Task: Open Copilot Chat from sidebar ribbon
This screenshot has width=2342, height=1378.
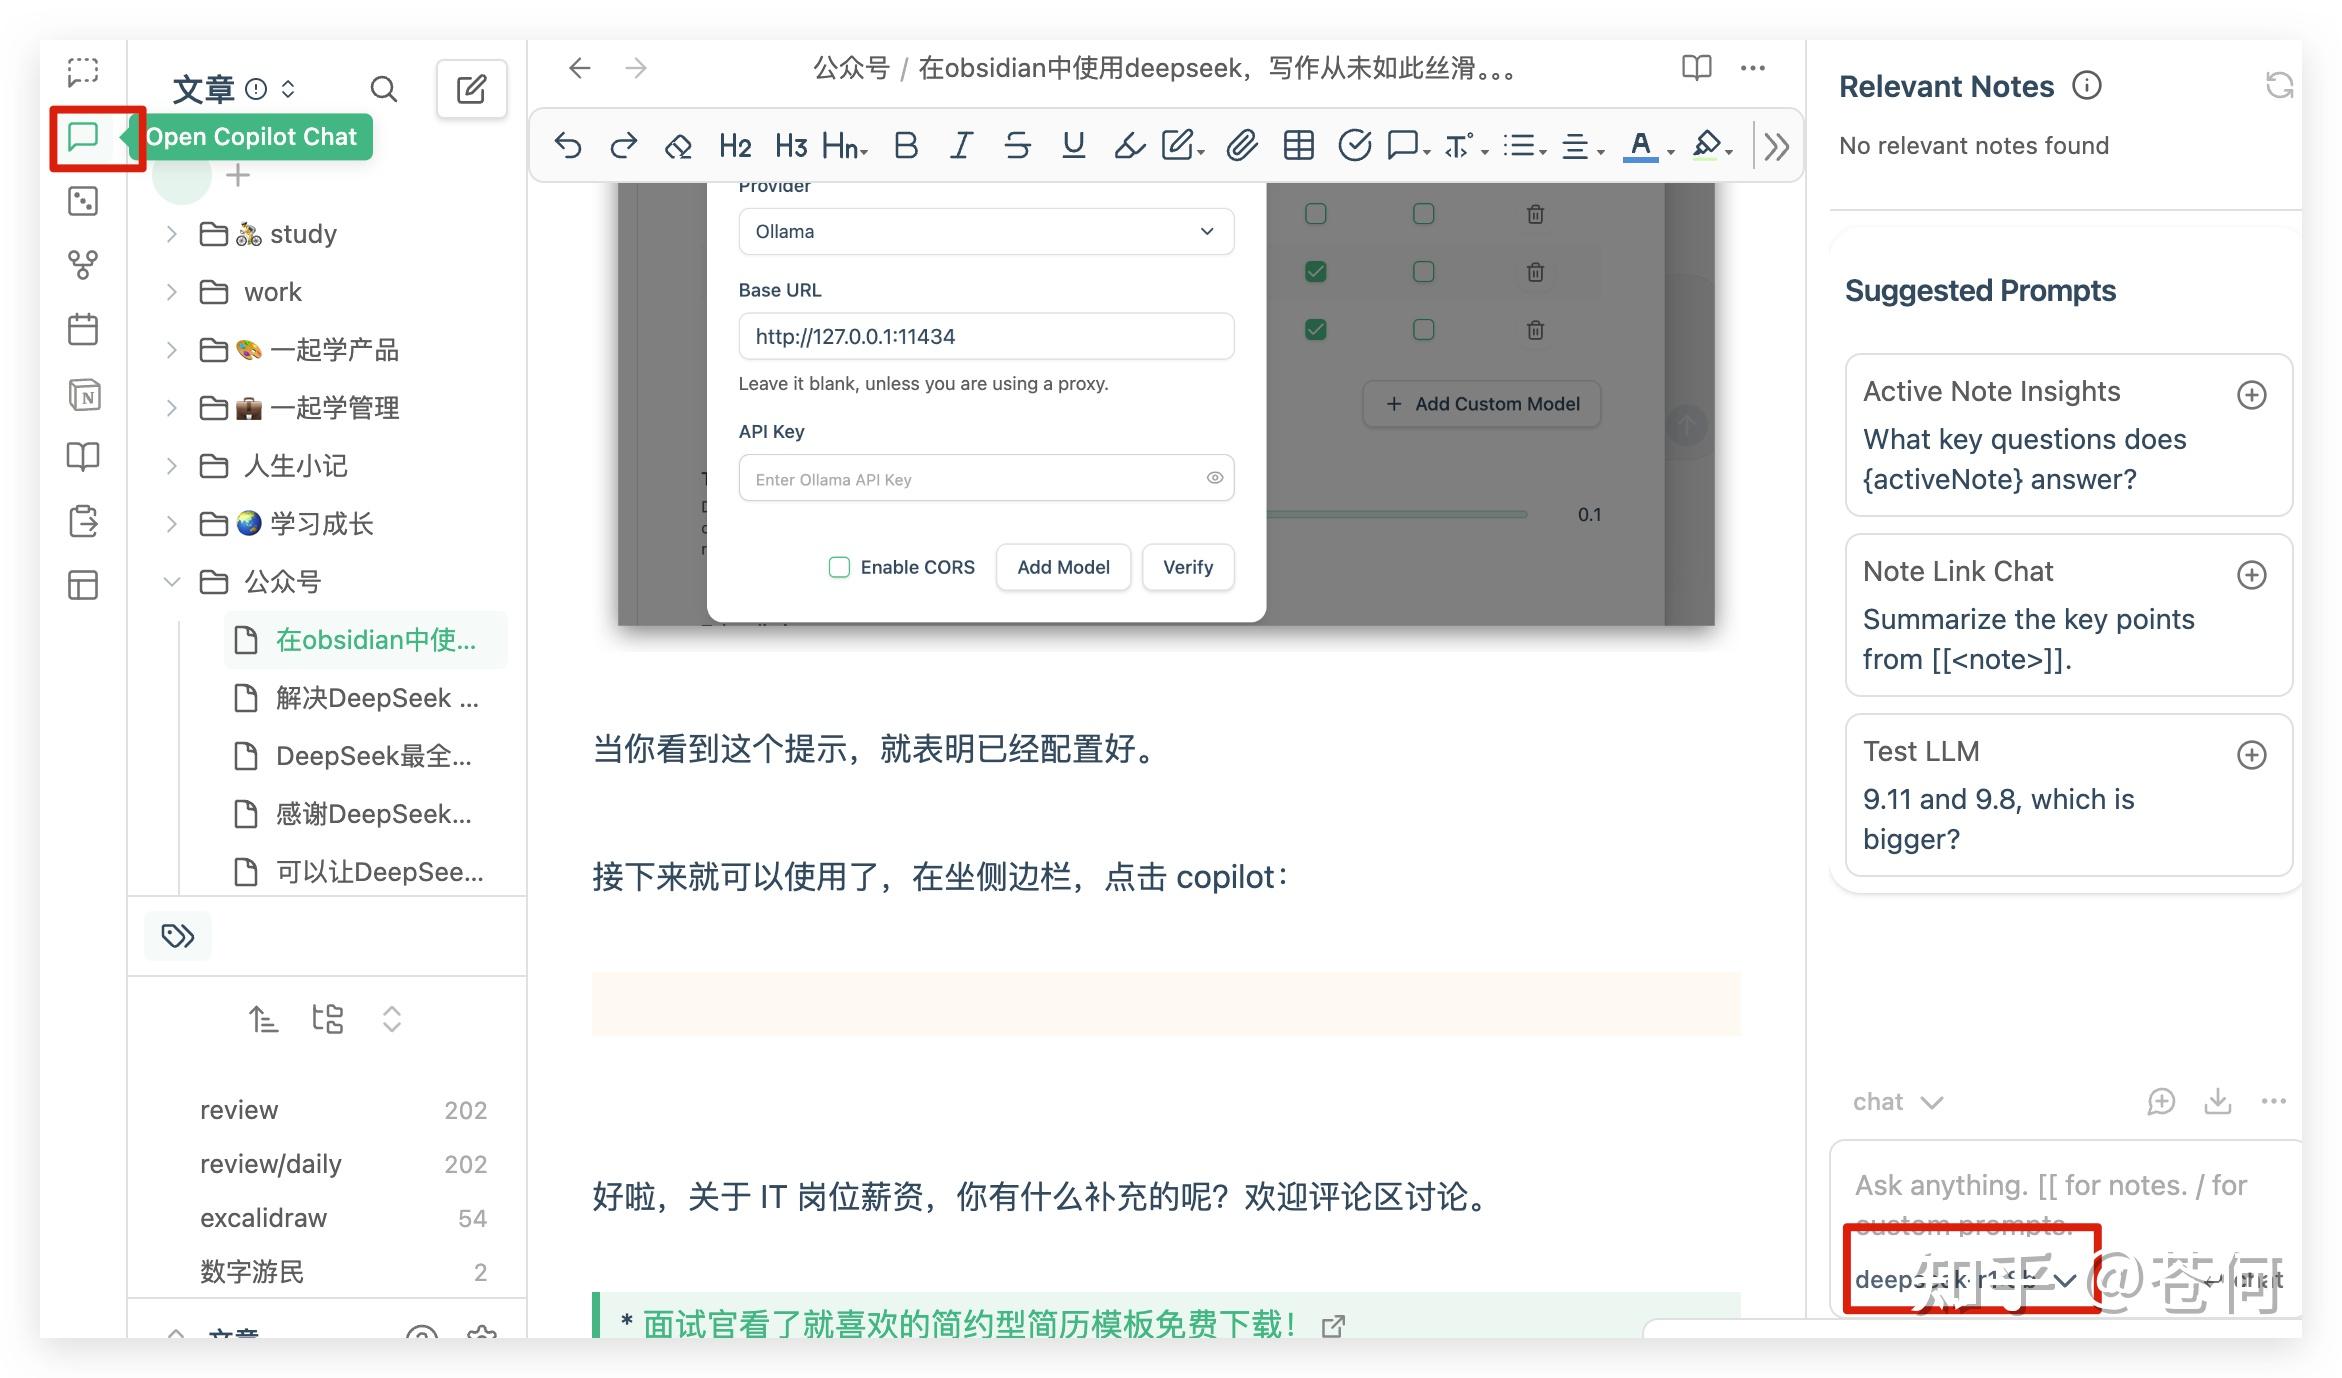Action: 83,137
